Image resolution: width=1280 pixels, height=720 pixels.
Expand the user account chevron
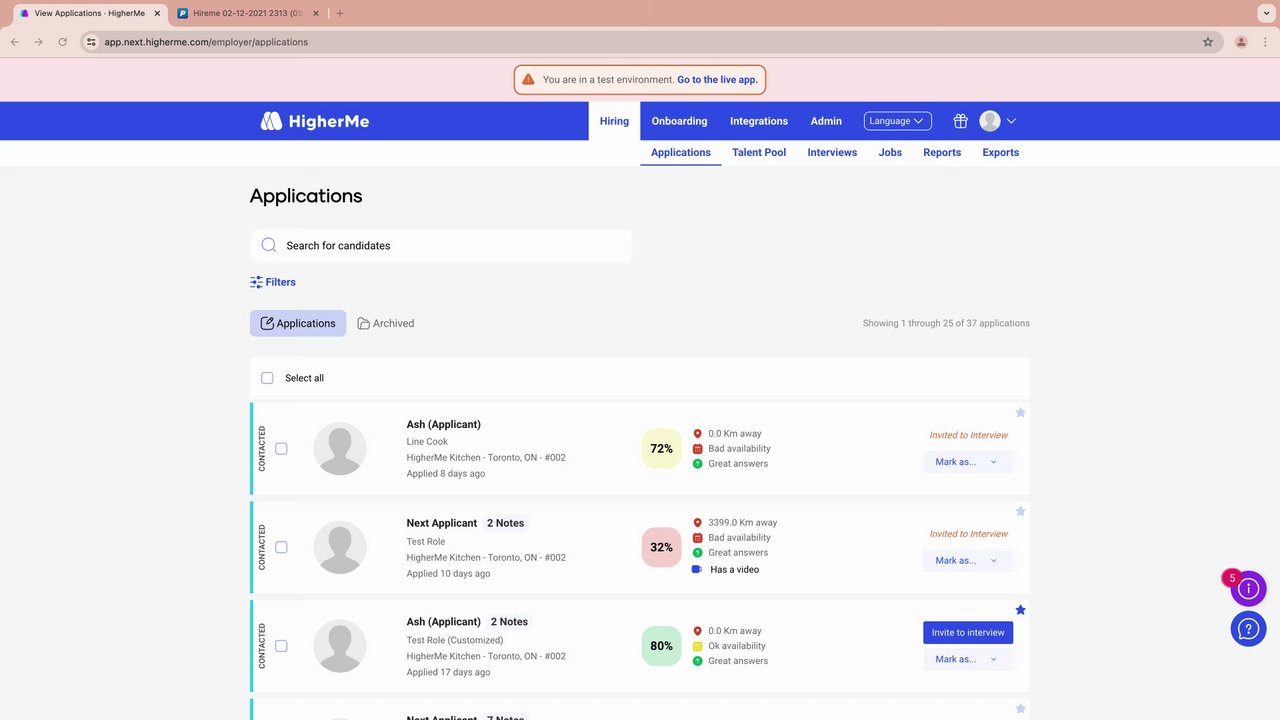[1011, 121]
